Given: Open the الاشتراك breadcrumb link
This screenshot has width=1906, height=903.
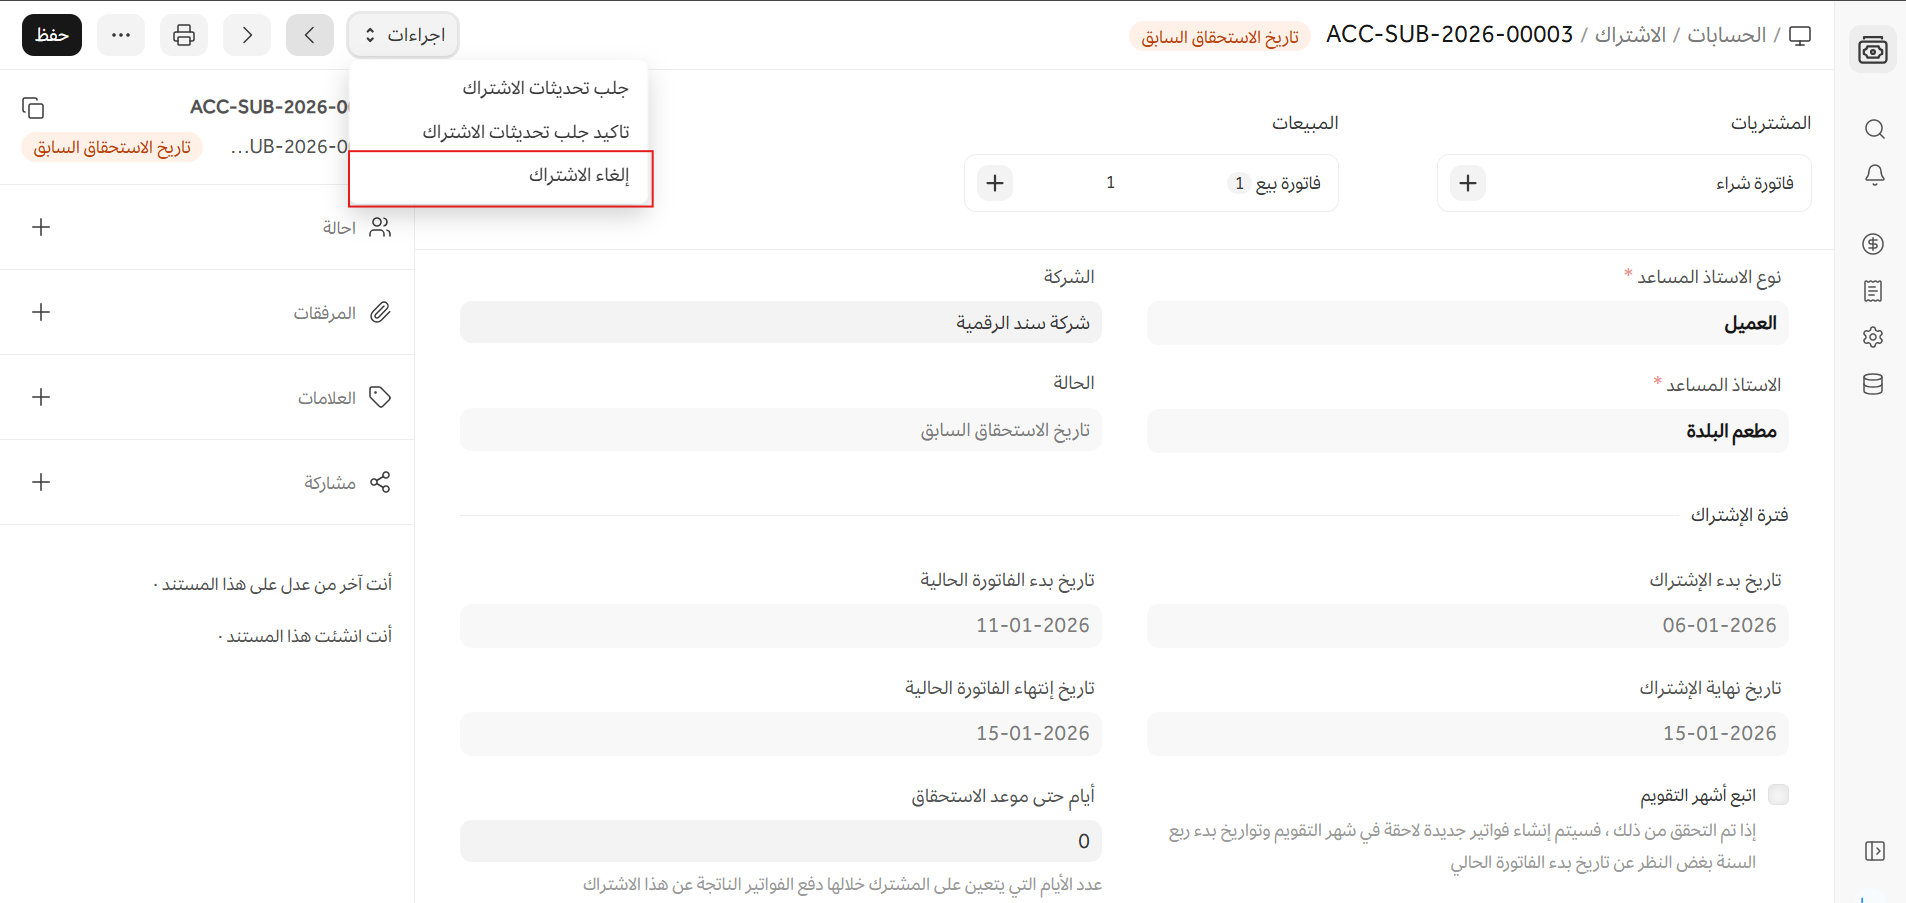Looking at the screenshot, I should pyautogui.click(x=1630, y=35).
